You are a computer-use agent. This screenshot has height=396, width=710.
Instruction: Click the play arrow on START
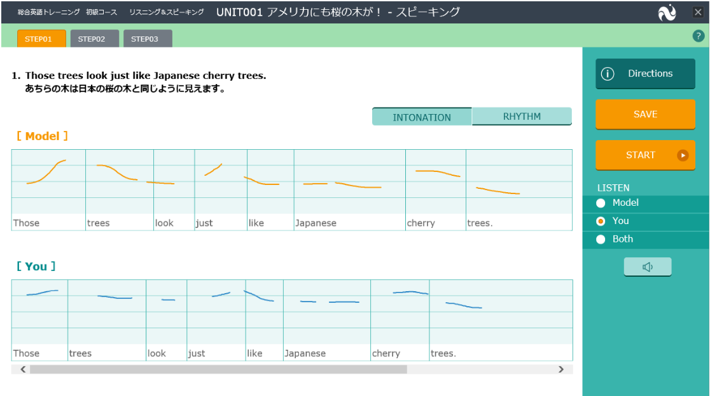(682, 155)
